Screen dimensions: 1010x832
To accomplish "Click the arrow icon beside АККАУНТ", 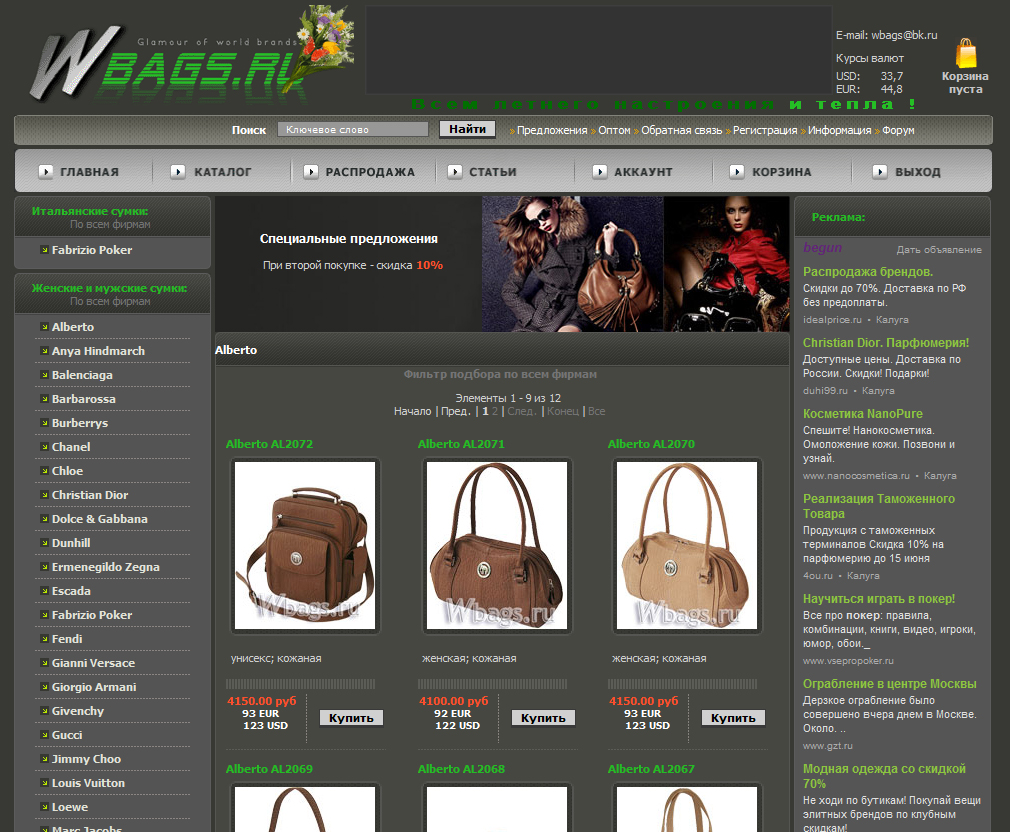I will point(600,171).
